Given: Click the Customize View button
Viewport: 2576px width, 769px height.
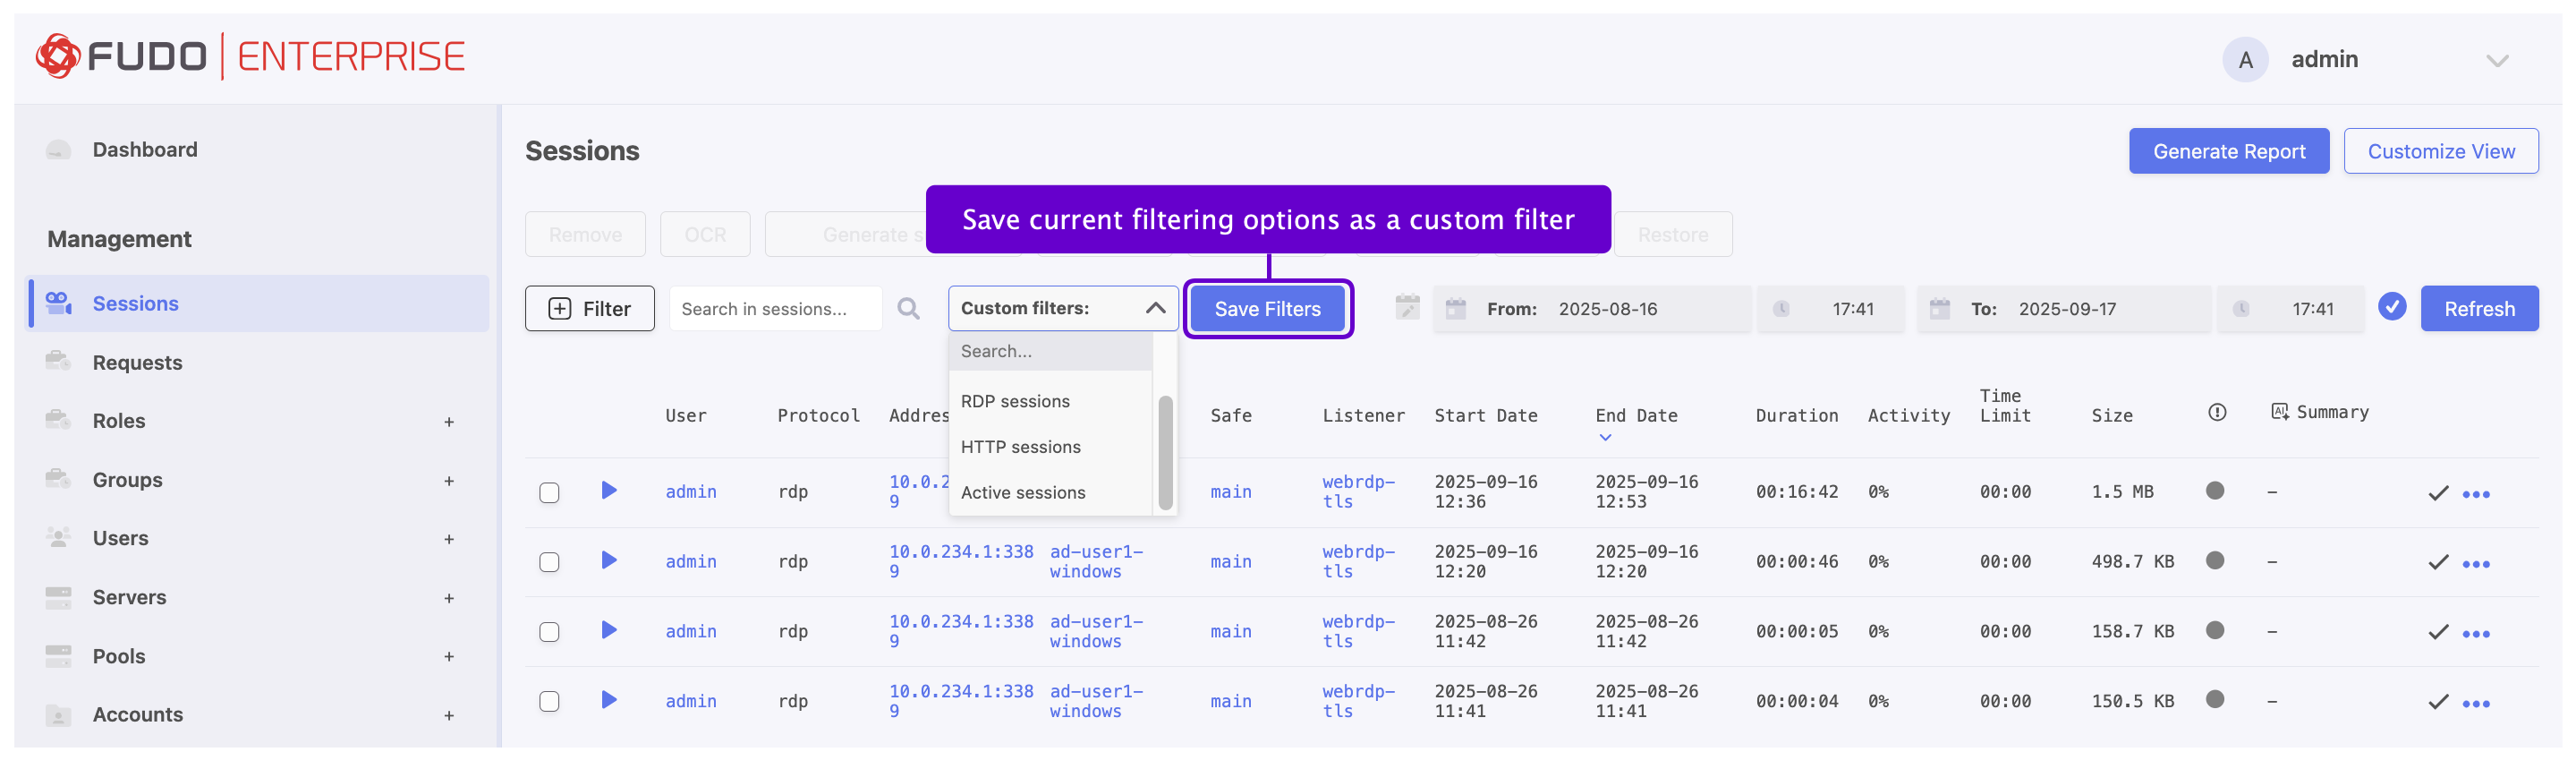Looking at the screenshot, I should [2440, 151].
